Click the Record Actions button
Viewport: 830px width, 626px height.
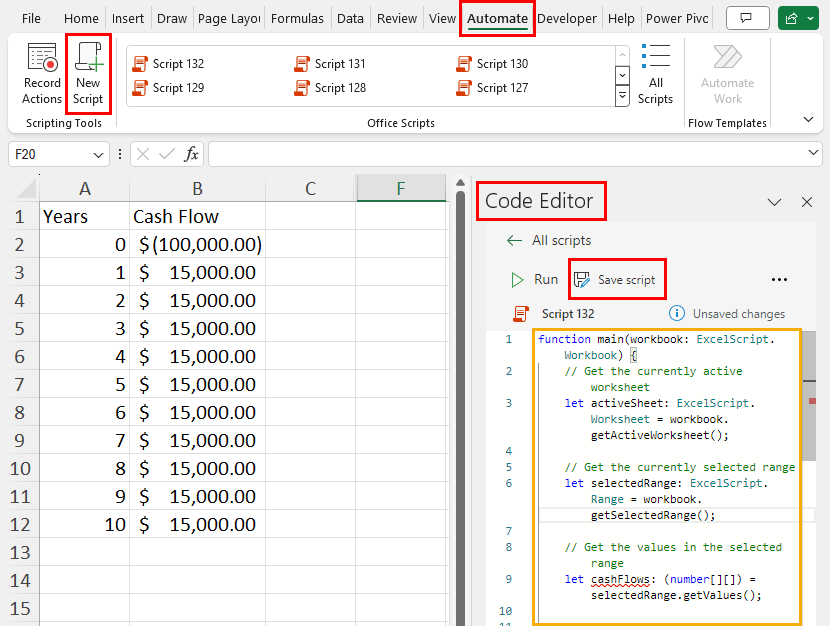[42, 74]
